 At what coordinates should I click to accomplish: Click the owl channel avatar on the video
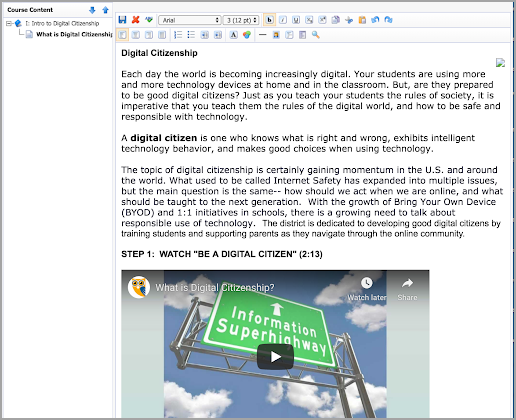point(139,287)
